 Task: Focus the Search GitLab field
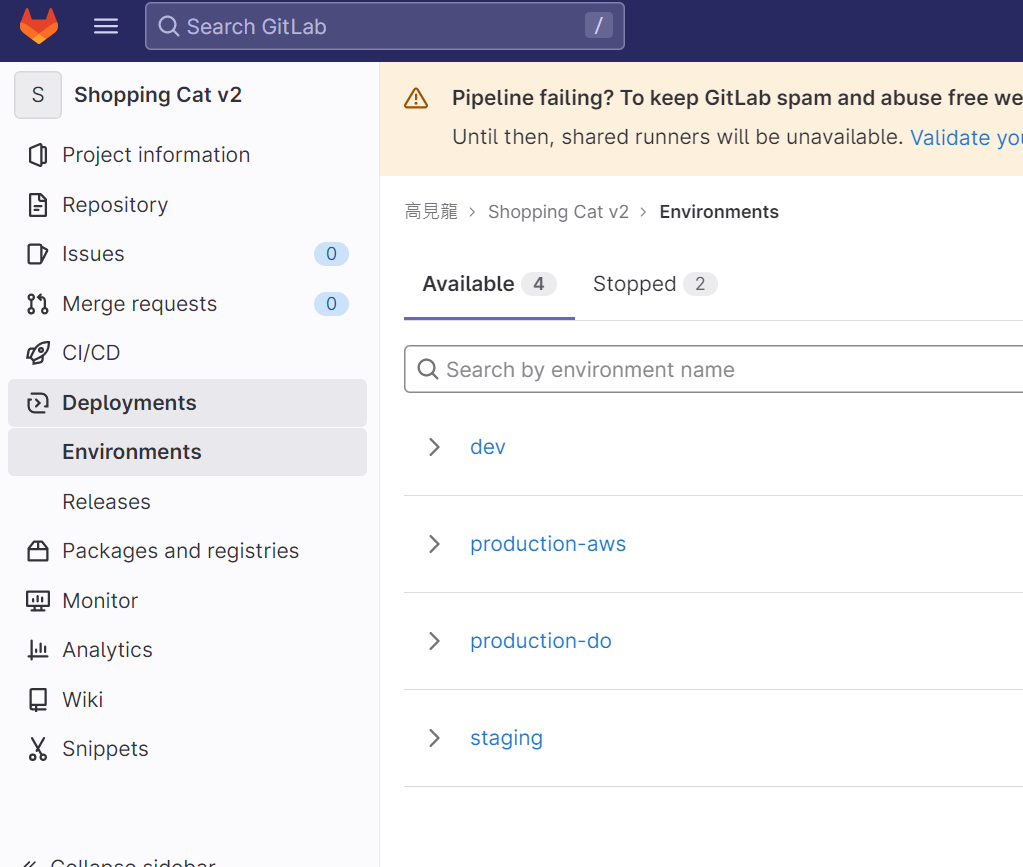(x=384, y=26)
